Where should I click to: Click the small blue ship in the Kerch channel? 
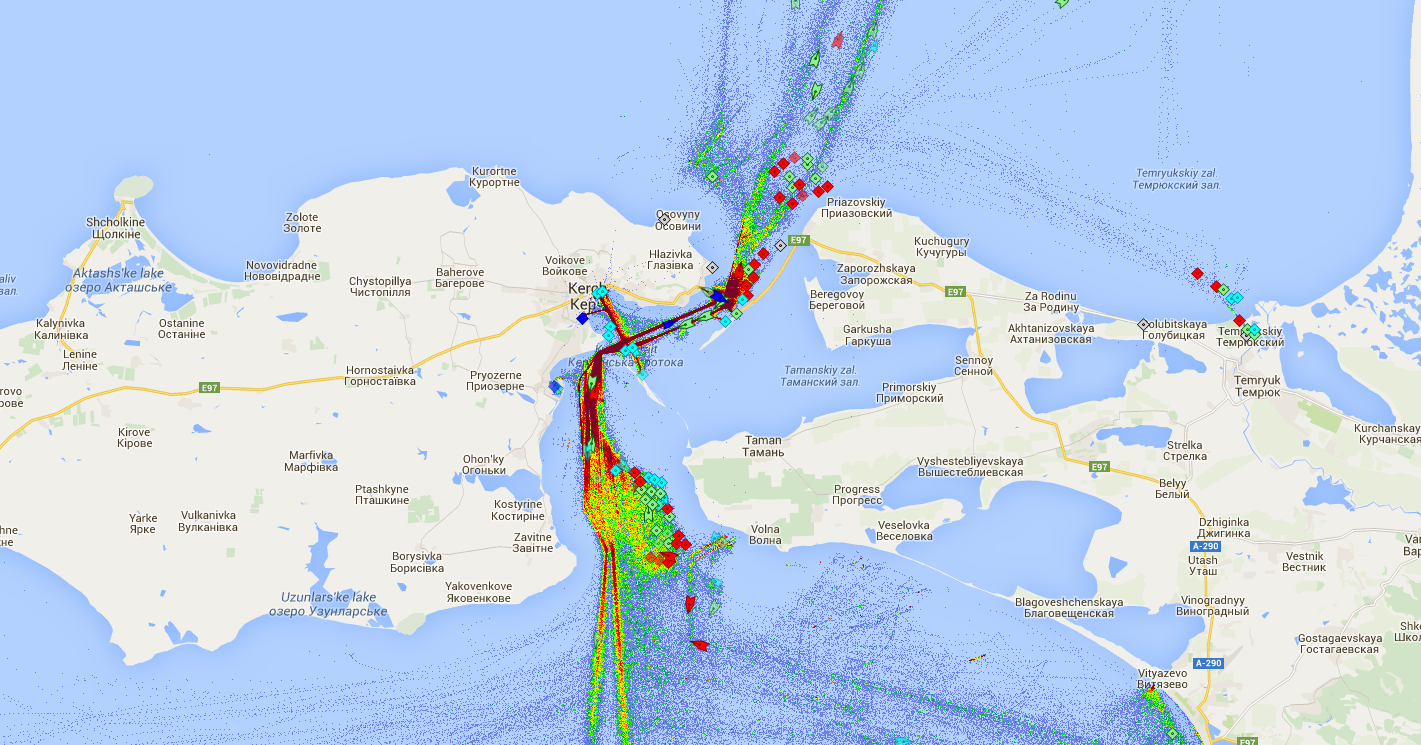tap(667, 323)
